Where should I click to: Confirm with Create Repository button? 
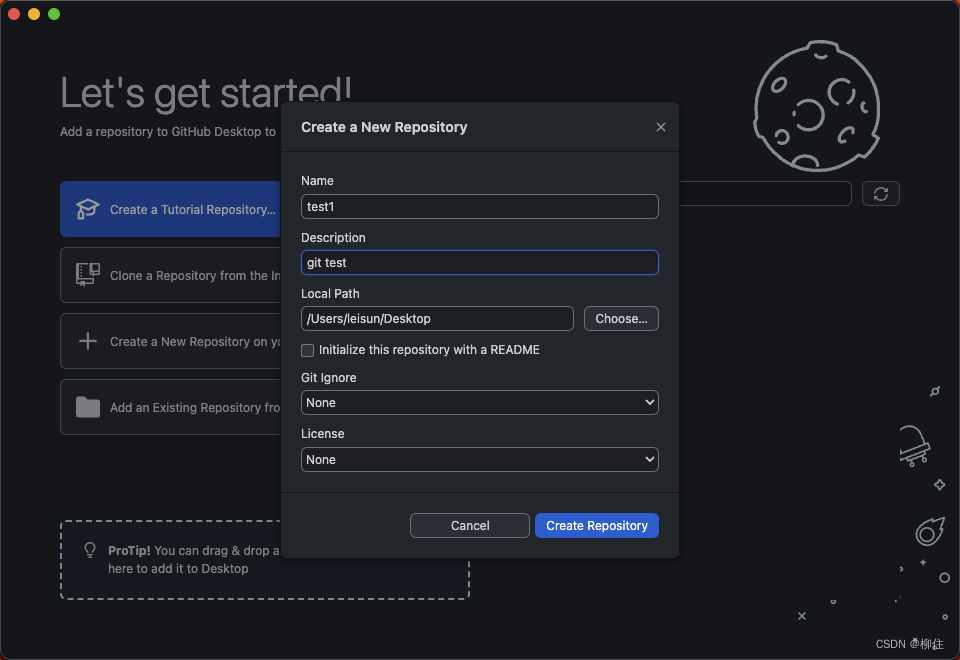(x=596, y=525)
